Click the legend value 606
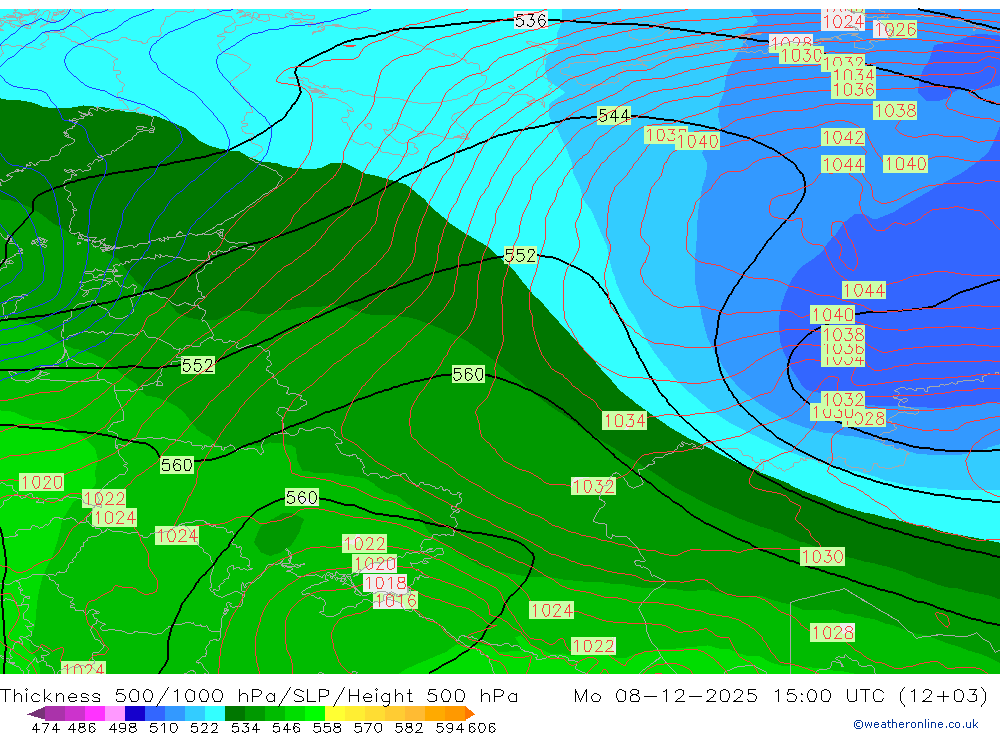The height and width of the screenshot is (733, 1000). pos(482,728)
